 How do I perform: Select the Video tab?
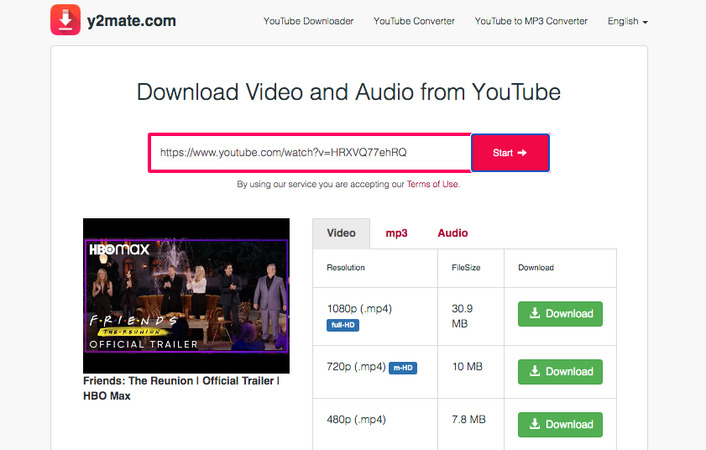[341, 233]
